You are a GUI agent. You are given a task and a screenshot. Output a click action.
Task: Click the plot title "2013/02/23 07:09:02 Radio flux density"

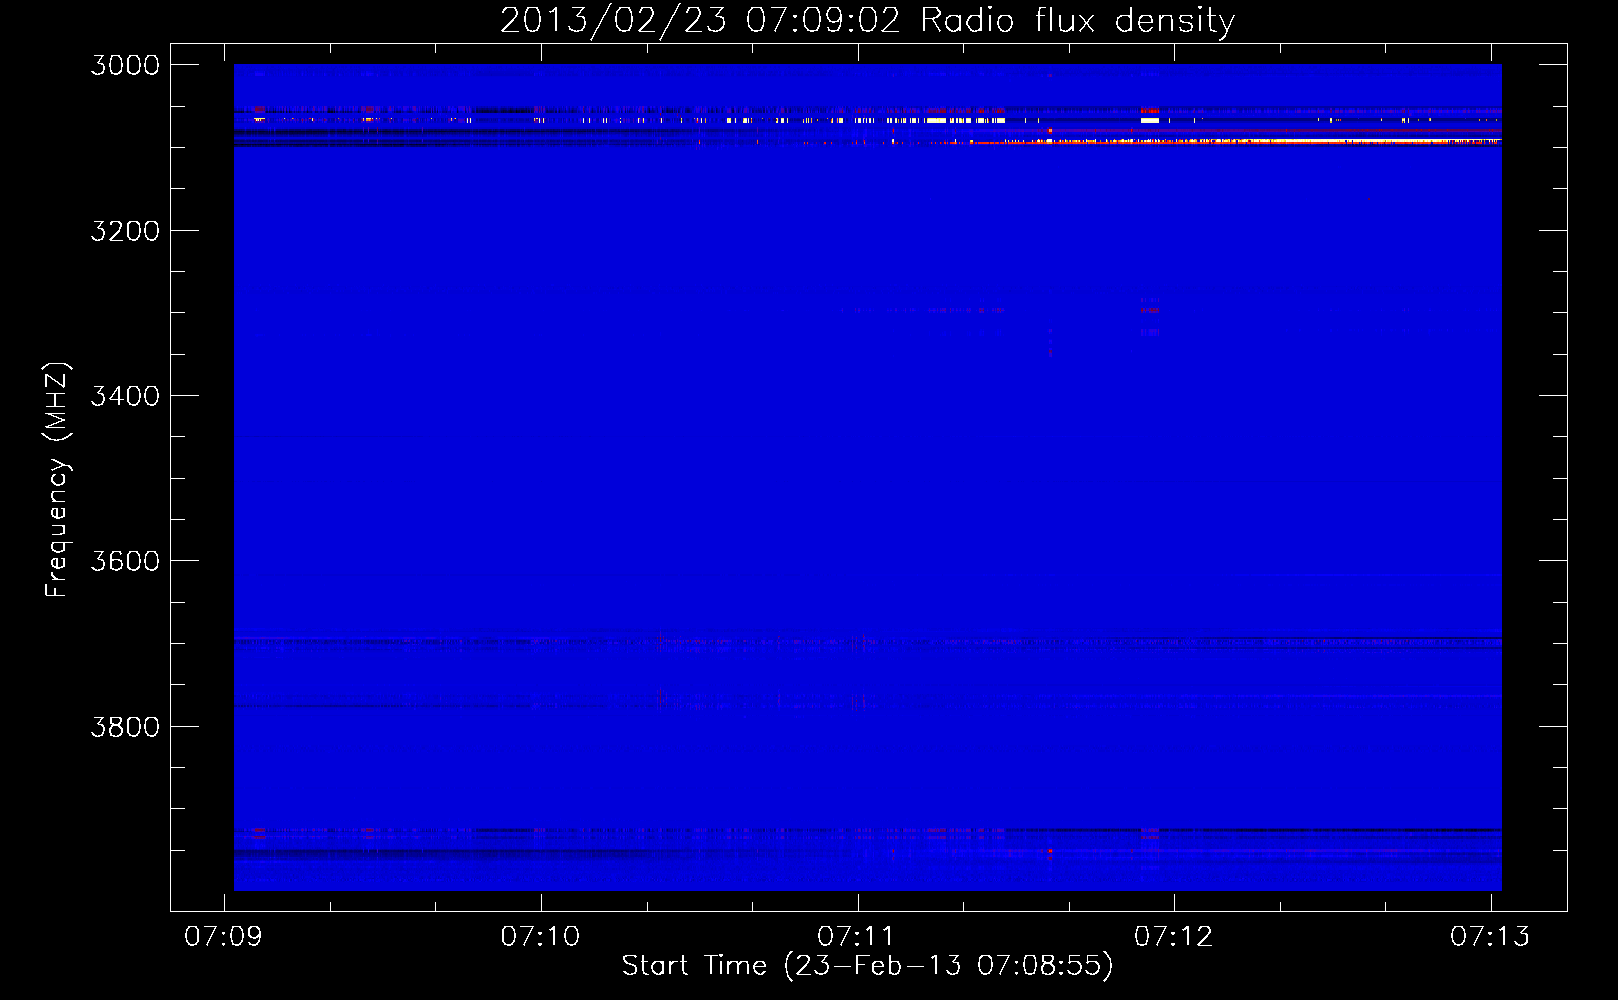point(867,20)
